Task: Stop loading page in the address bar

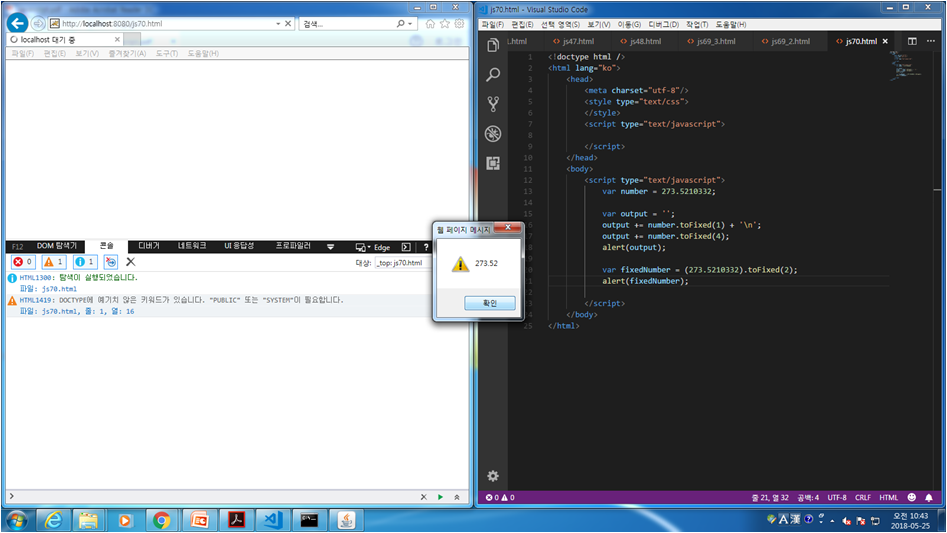Action: 288,24
